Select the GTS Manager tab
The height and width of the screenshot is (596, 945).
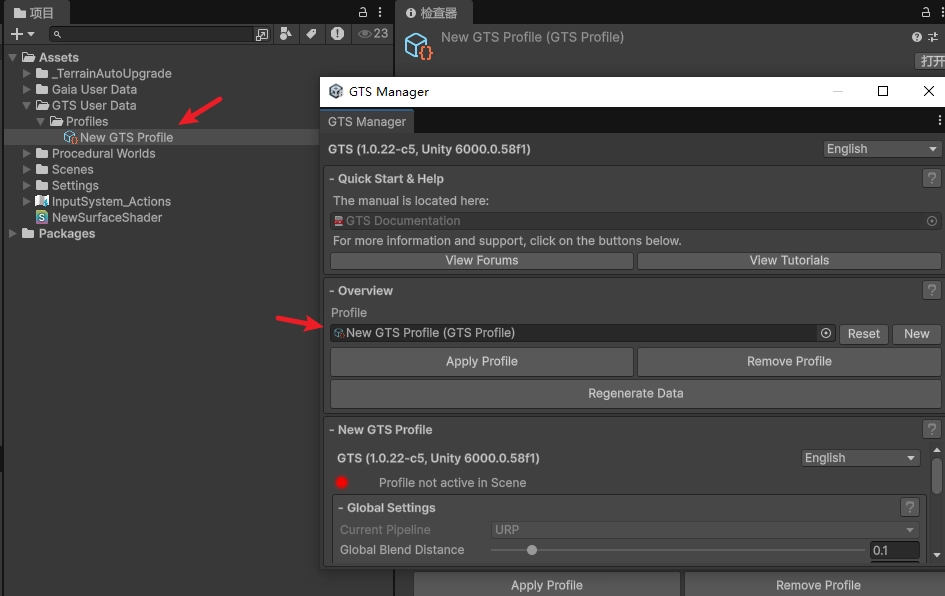[x=366, y=122]
